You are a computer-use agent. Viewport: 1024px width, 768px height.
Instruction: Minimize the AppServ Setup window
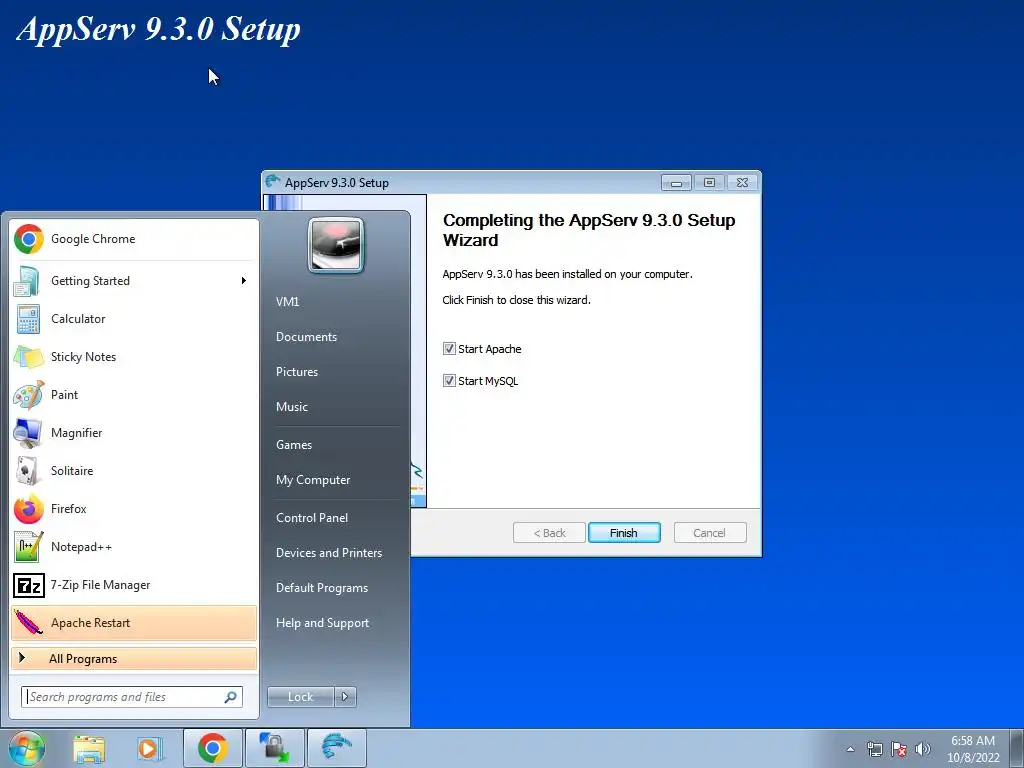tap(676, 183)
